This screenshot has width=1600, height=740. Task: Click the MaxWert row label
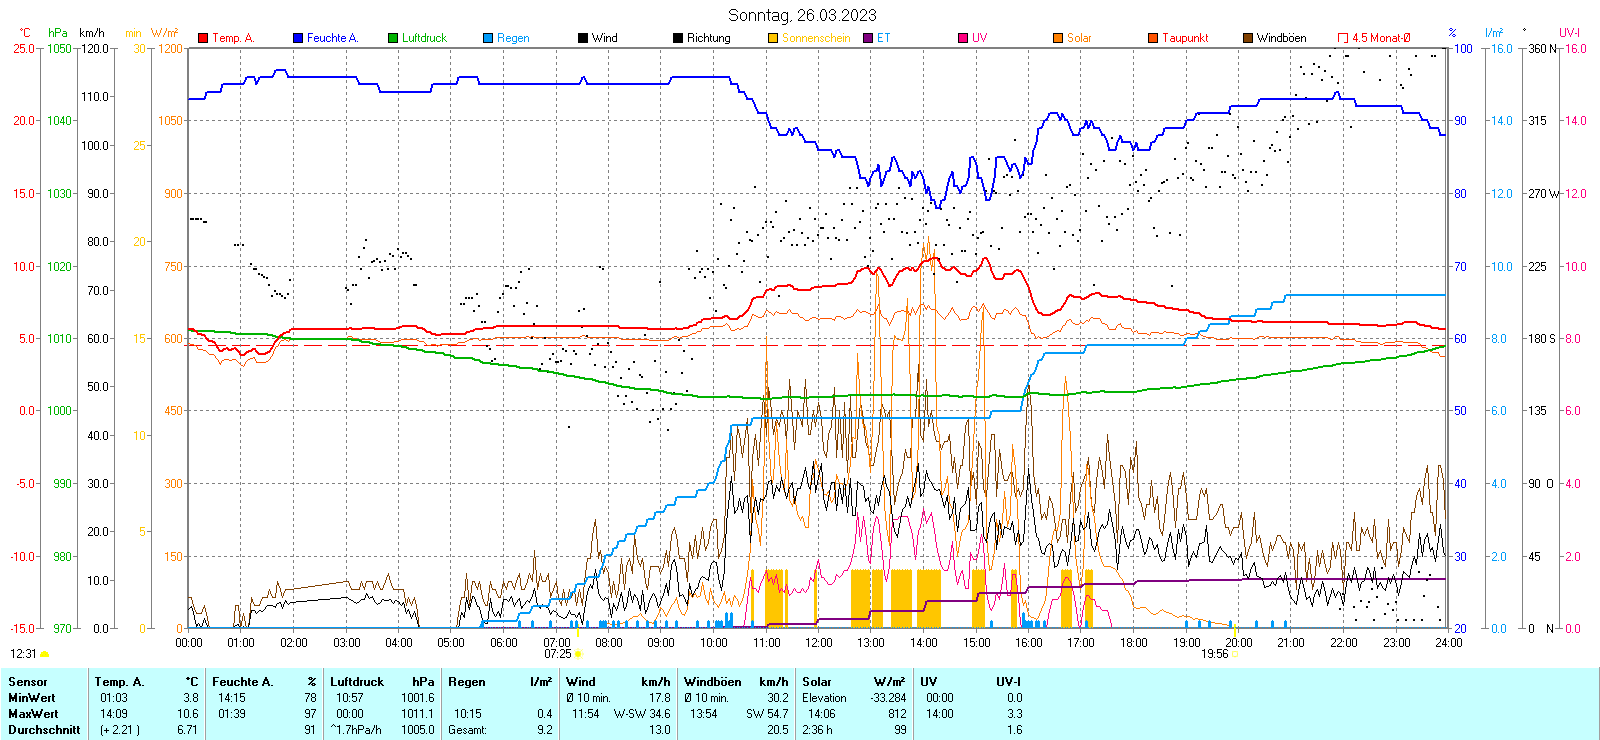(32, 714)
